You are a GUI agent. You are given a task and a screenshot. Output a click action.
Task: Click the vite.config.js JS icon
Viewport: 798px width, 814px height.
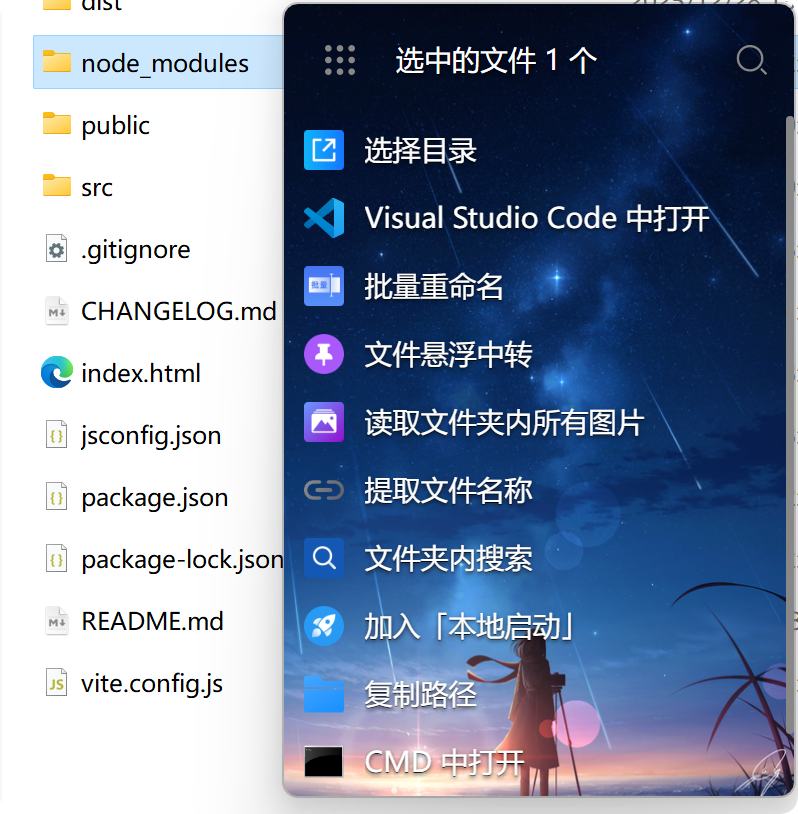pos(57,682)
